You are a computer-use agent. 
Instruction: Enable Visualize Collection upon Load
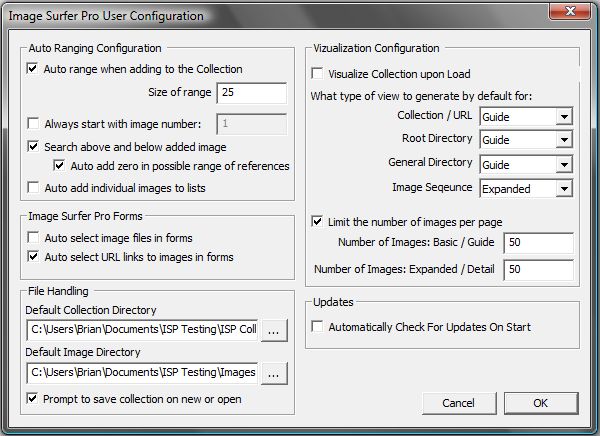point(317,73)
